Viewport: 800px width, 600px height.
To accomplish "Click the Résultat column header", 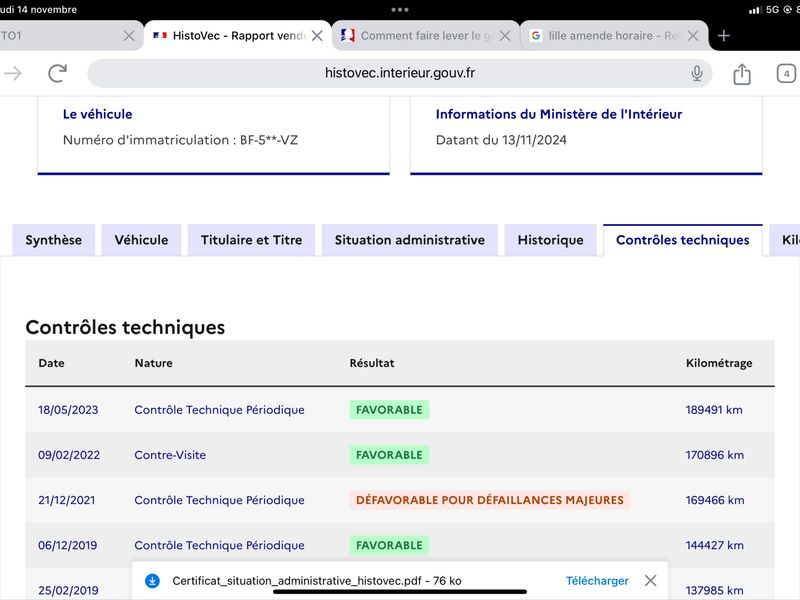I will [x=372, y=363].
